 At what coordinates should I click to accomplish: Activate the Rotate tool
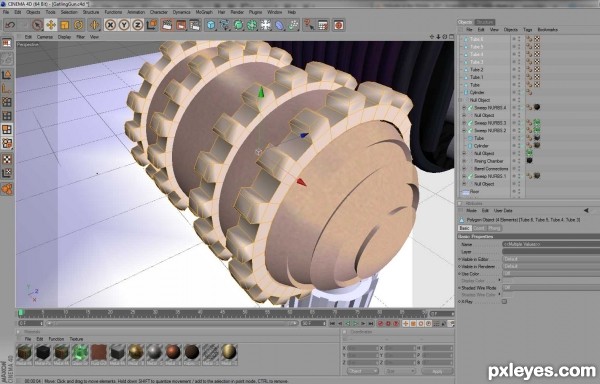click(x=78, y=25)
